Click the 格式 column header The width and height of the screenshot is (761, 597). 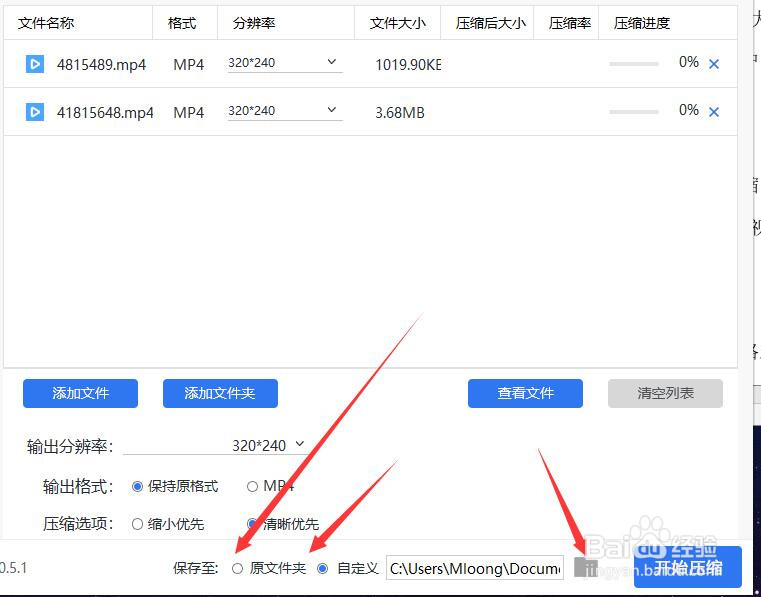coord(182,23)
